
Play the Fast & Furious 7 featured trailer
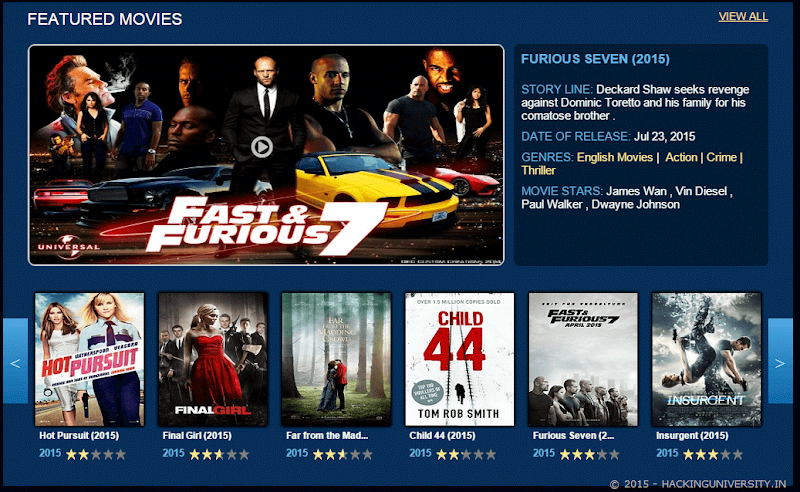click(x=262, y=147)
